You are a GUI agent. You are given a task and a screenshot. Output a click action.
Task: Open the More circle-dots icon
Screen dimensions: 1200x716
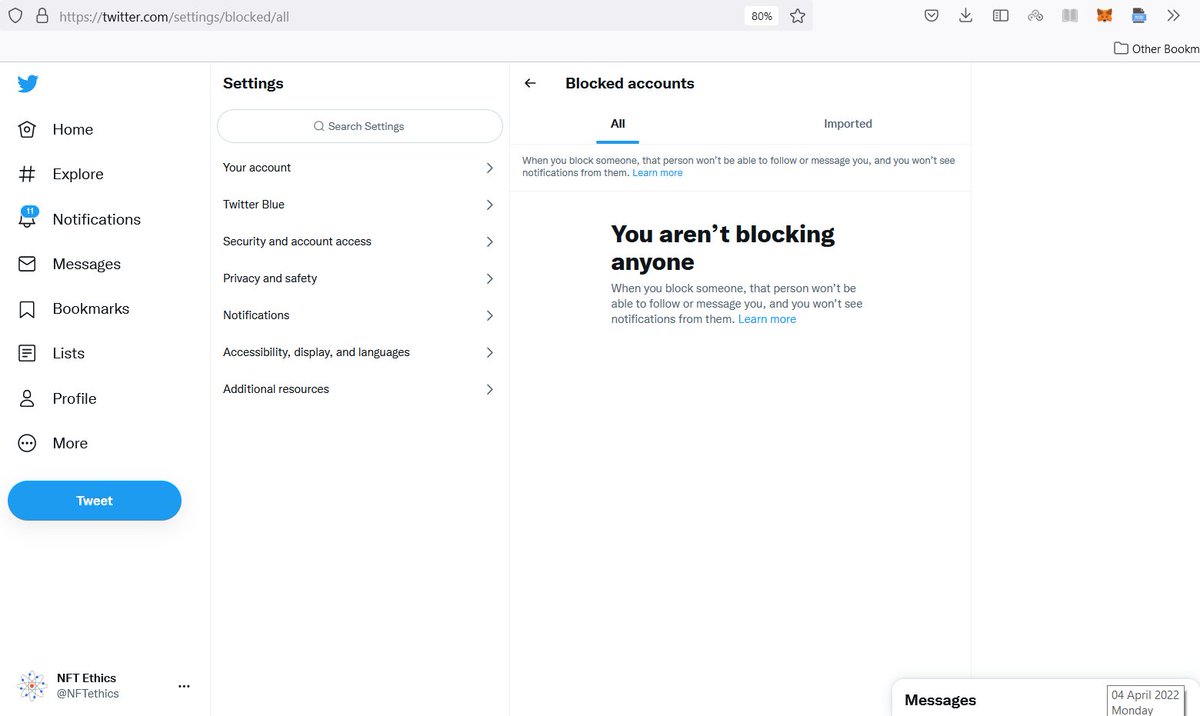(x=27, y=443)
